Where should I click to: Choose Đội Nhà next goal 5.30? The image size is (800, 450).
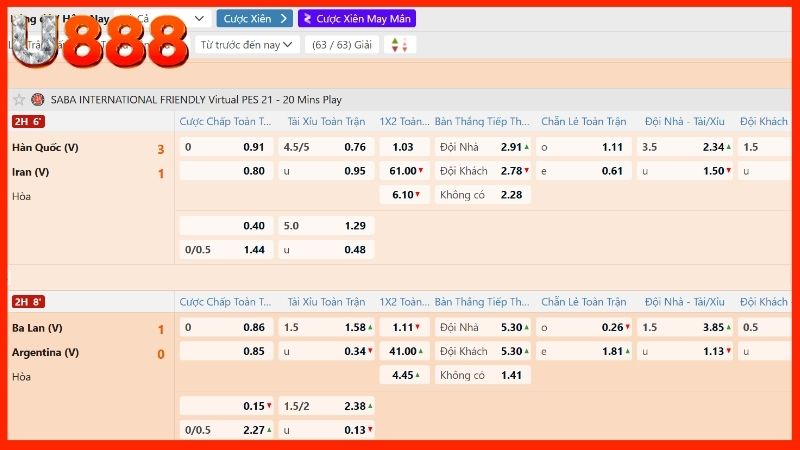[x=483, y=327]
